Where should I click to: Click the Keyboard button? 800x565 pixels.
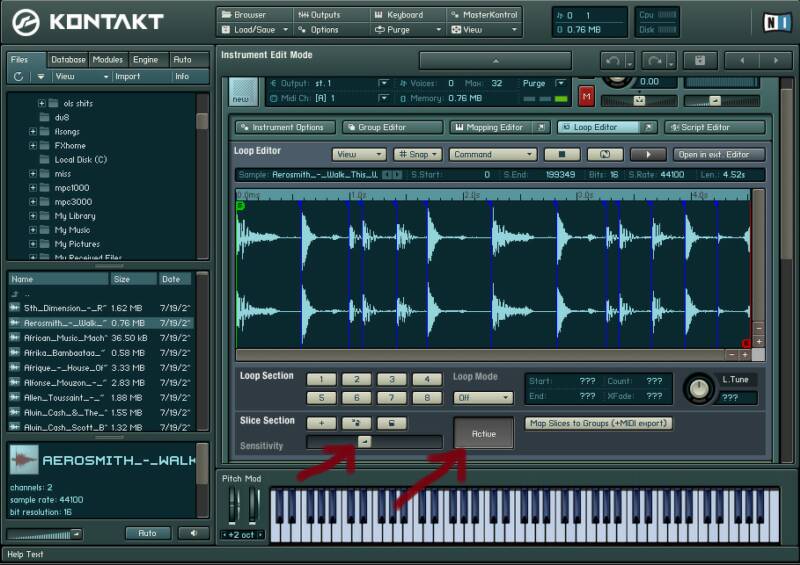tap(407, 15)
